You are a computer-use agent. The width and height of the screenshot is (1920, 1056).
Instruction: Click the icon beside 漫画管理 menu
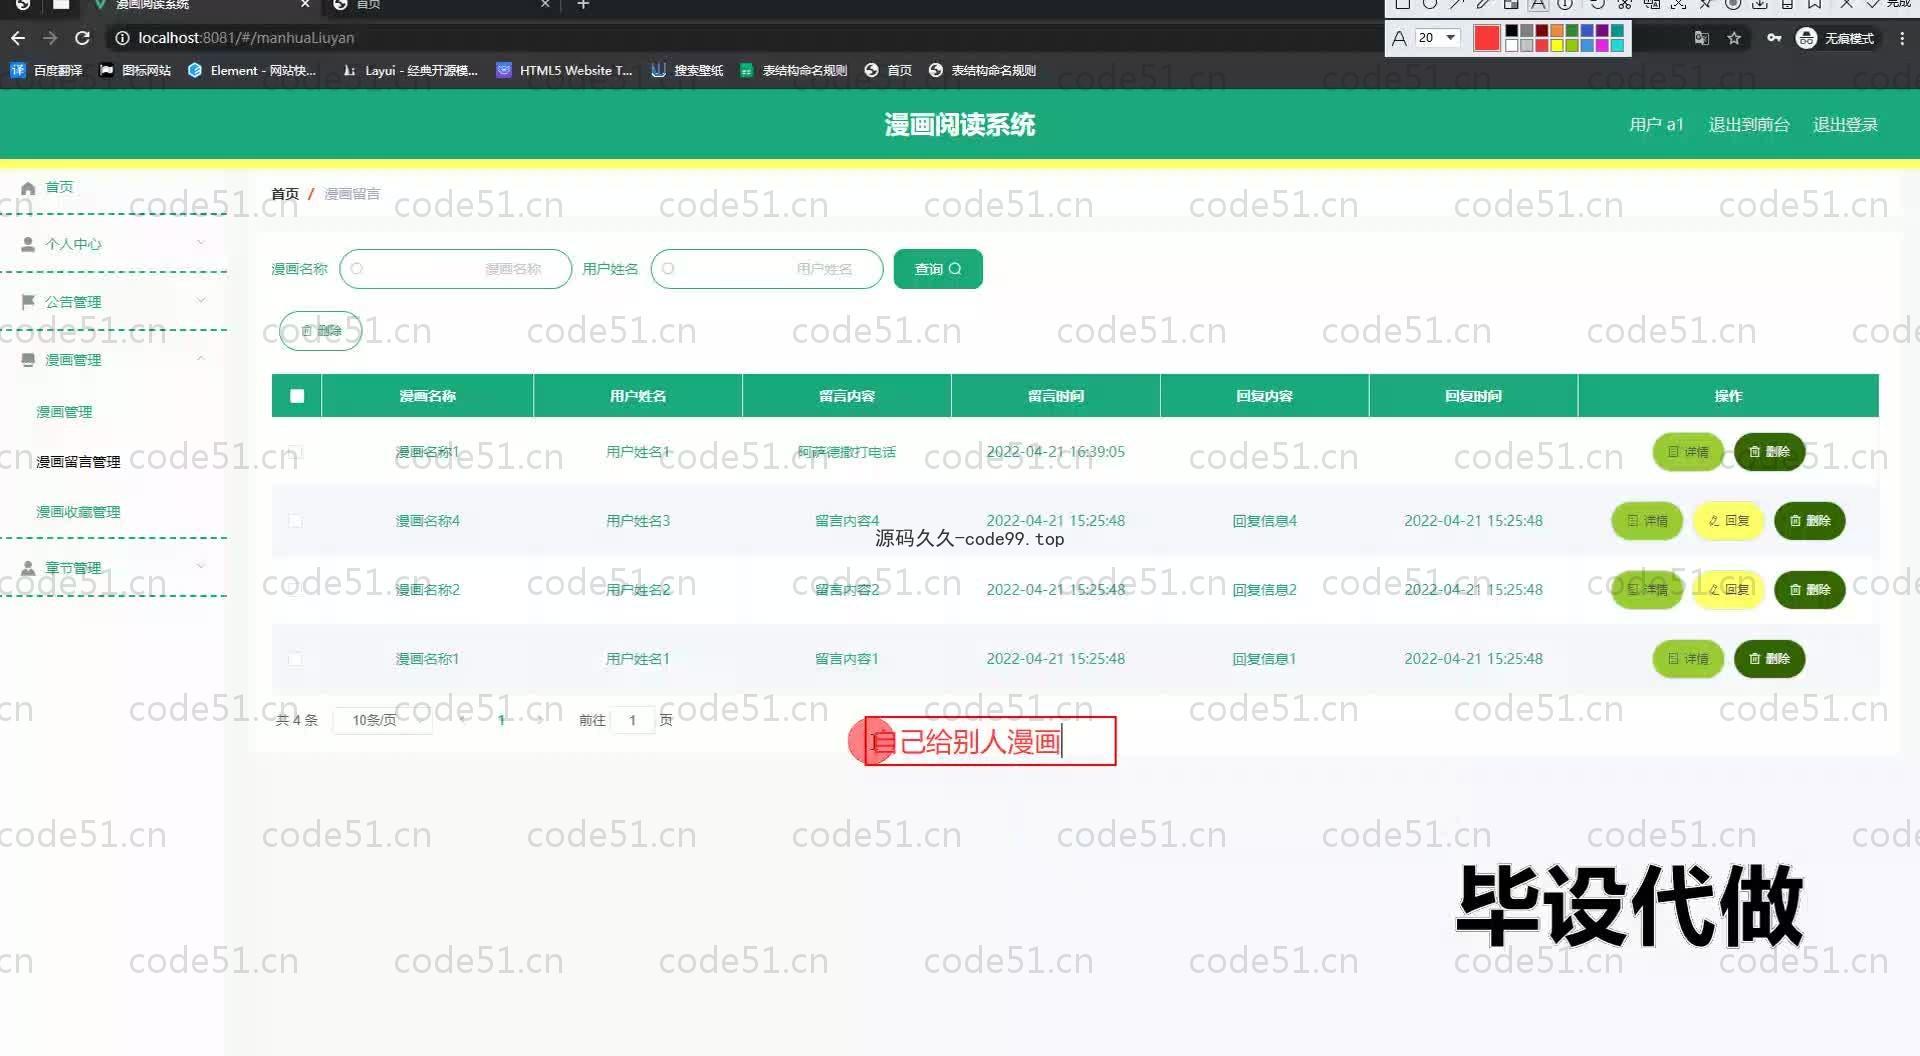28,359
